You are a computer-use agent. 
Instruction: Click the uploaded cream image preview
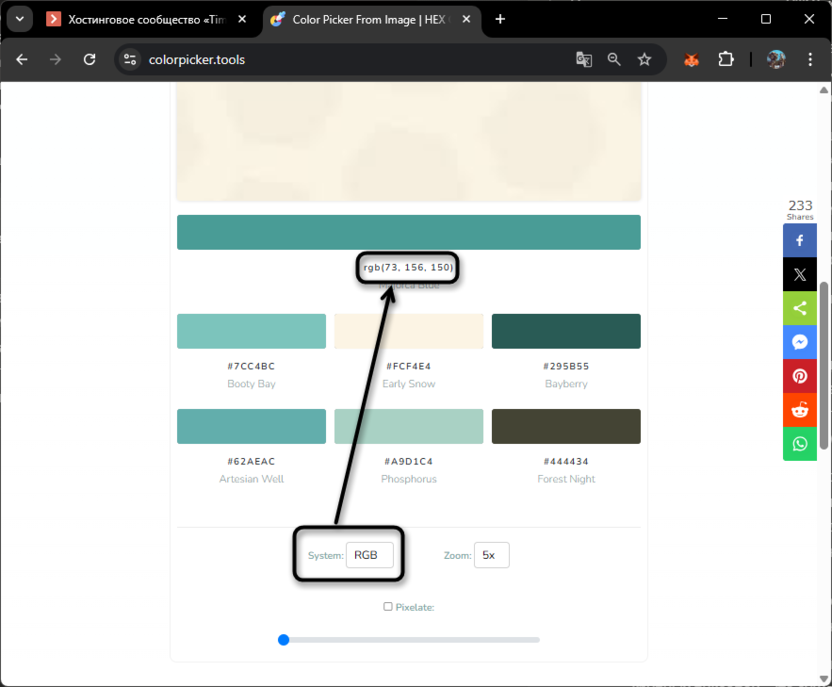pyautogui.click(x=409, y=142)
